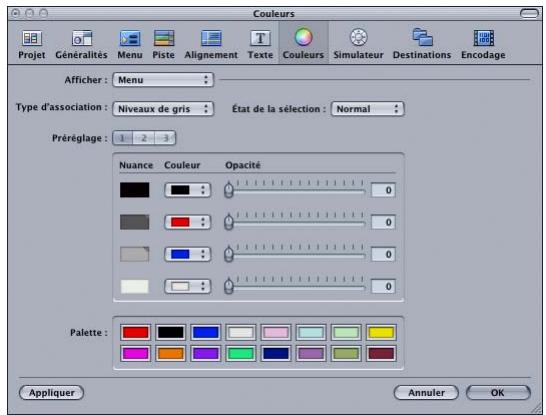
Task: Click the Appliquer button
Action: pyautogui.click(x=52, y=392)
